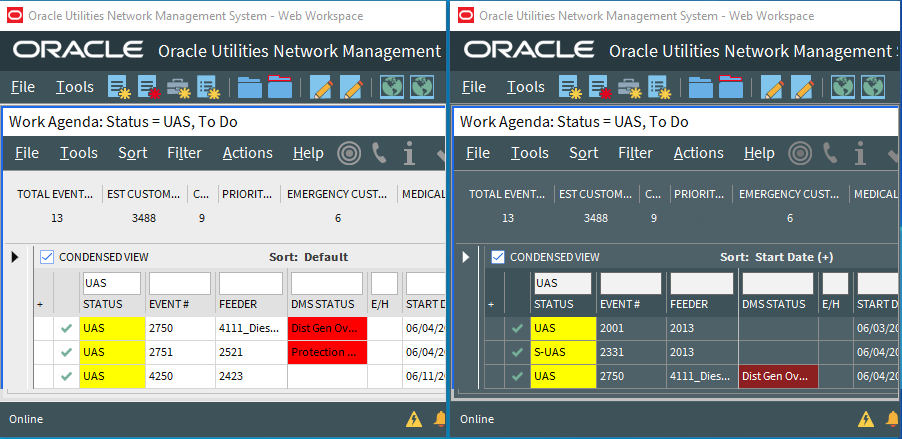
Task: Click briefcase icon in left window toolbar
Action: (x=179, y=87)
